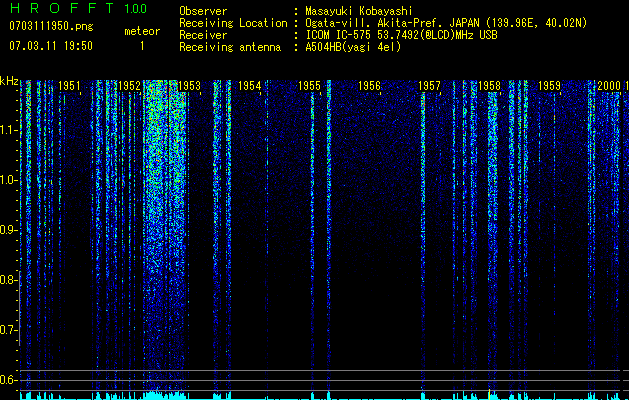
Task: Click the meteor count value 1
Action: coord(142,46)
